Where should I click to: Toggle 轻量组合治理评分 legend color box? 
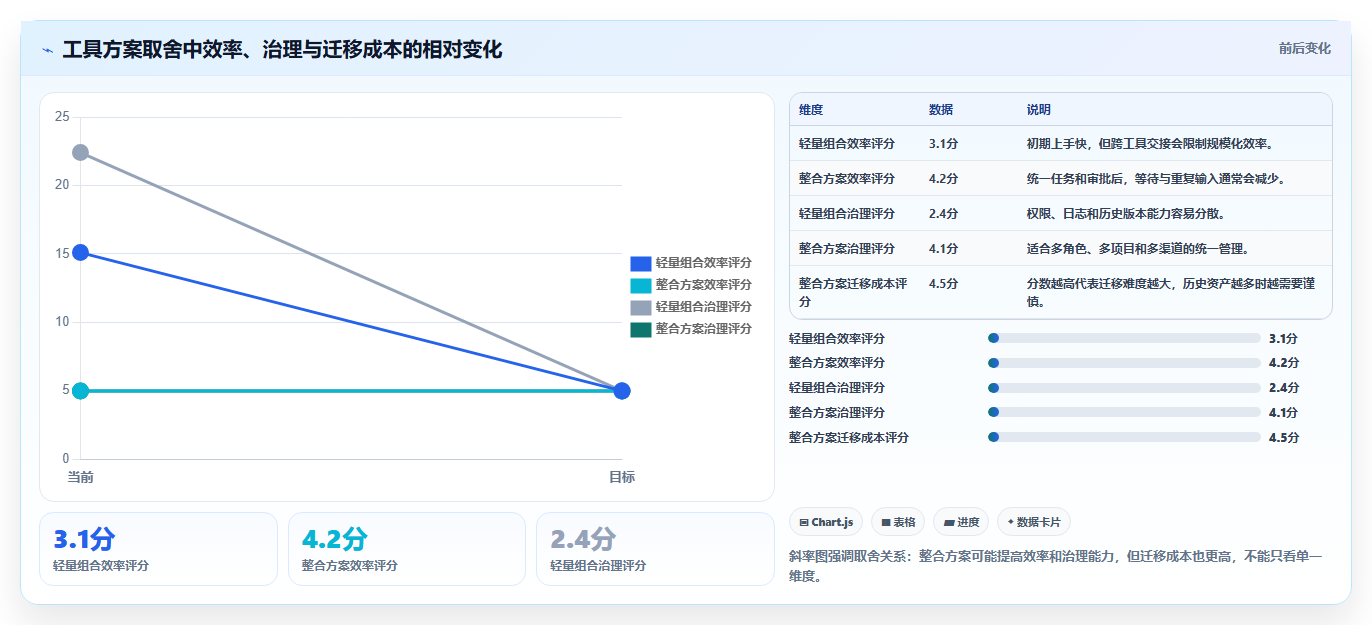click(641, 307)
